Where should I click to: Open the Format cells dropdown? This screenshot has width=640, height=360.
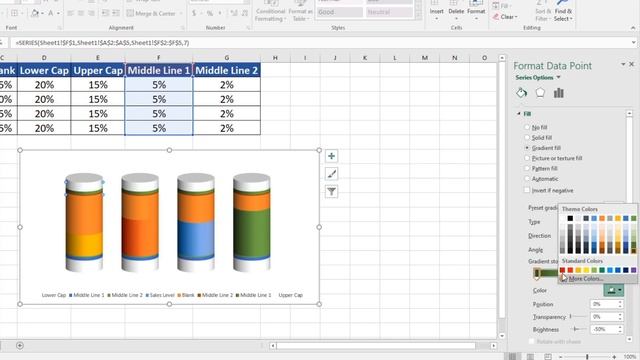[x=476, y=11]
